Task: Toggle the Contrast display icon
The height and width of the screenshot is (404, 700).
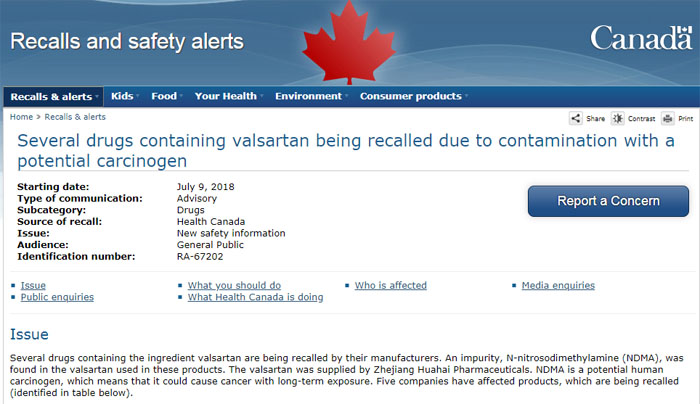Action: [618, 118]
